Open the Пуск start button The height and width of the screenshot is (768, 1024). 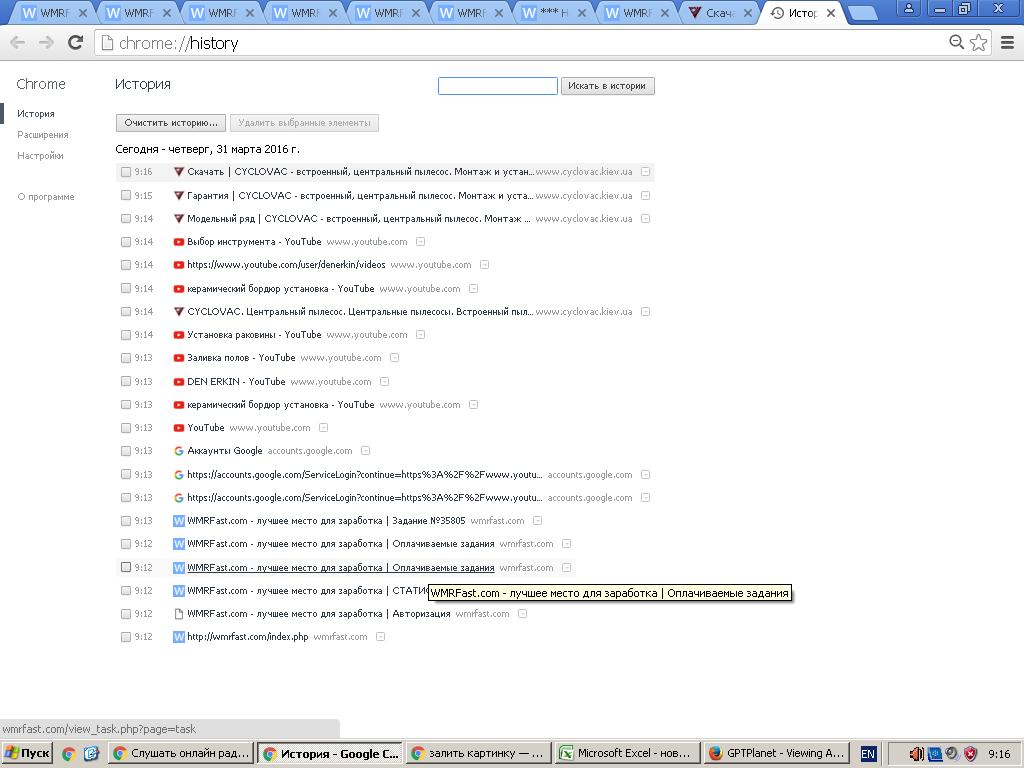(x=27, y=753)
